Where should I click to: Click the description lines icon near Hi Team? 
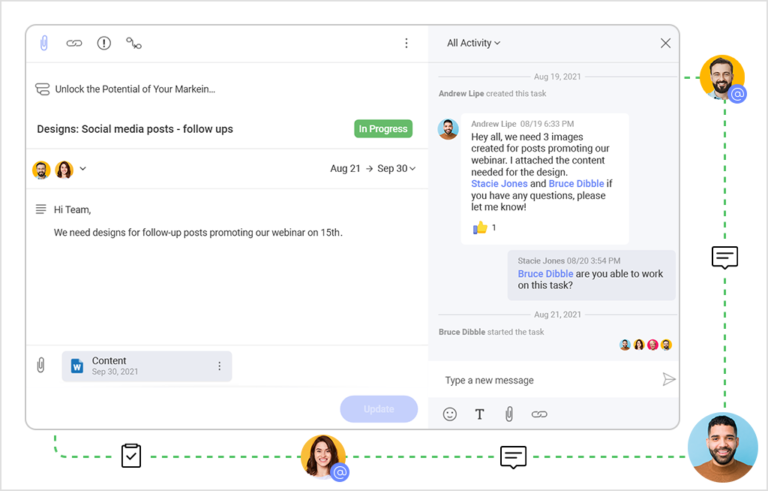41,209
